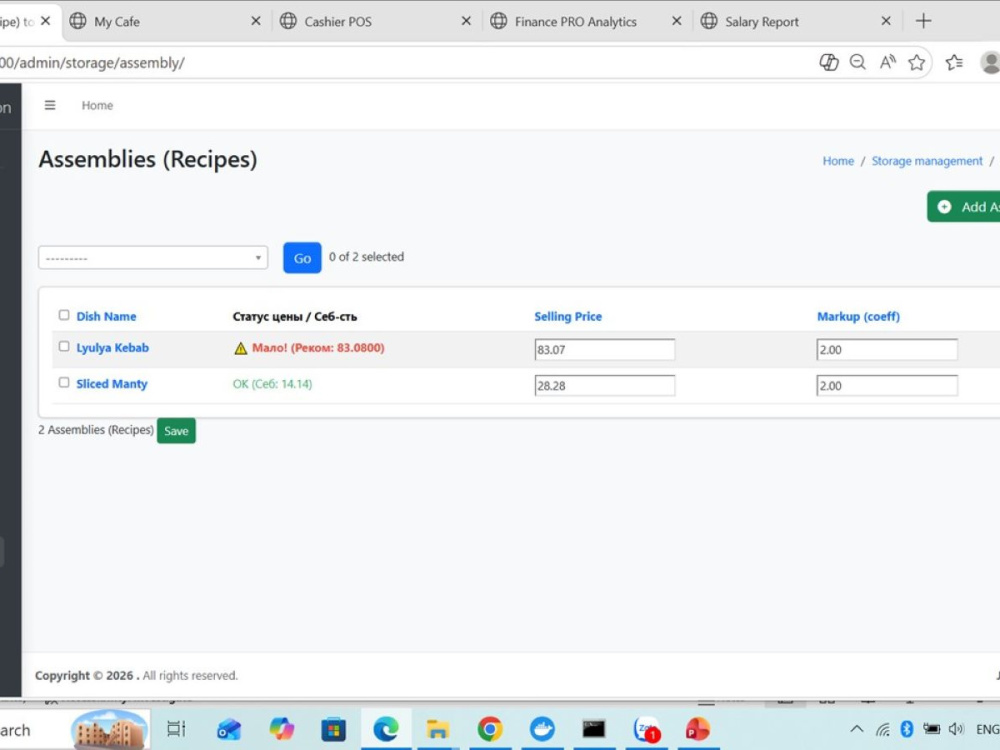Open Google Chrome from the taskbar
Viewport: 1000px width, 750px height.
click(x=490, y=728)
